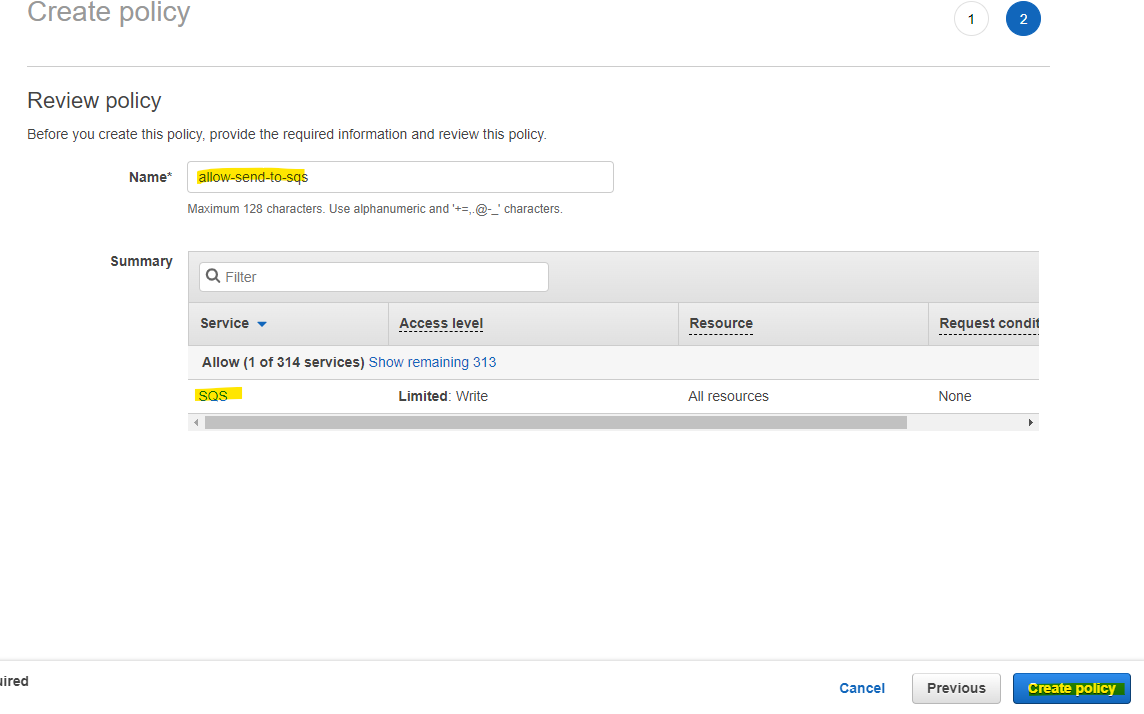Image resolution: width=1144 pixels, height=714 pixels.
Task: Click the right scrollbar arrow under summary table
Action: coord(1030,422)
